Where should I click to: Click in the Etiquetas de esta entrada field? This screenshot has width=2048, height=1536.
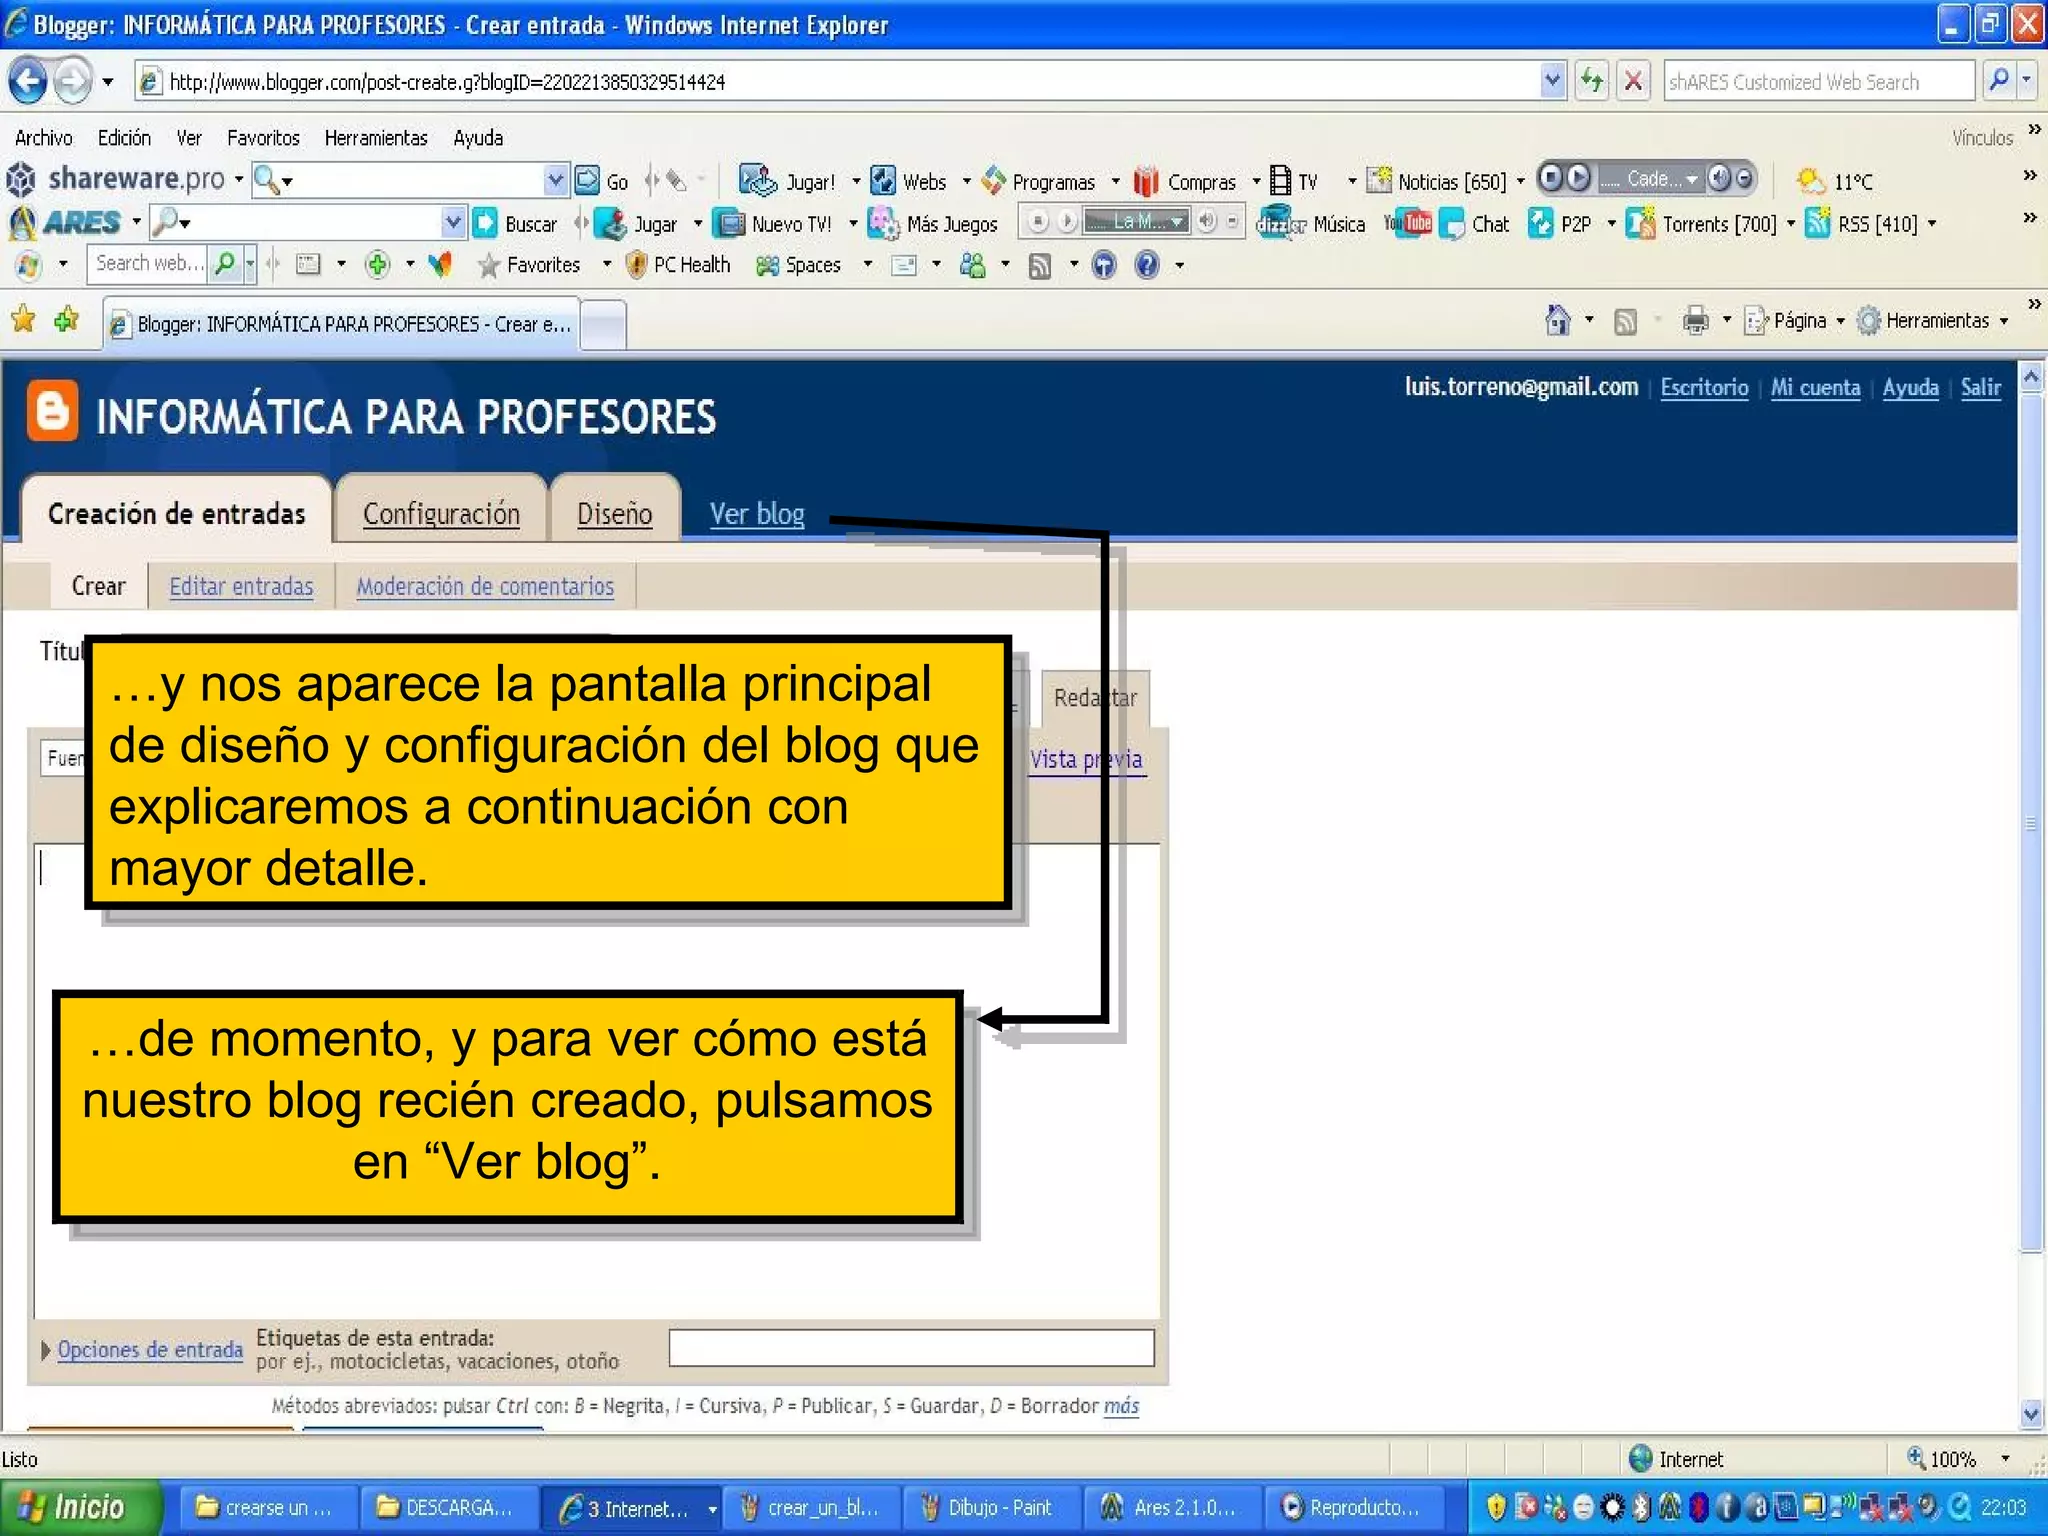coord(911,1347)
